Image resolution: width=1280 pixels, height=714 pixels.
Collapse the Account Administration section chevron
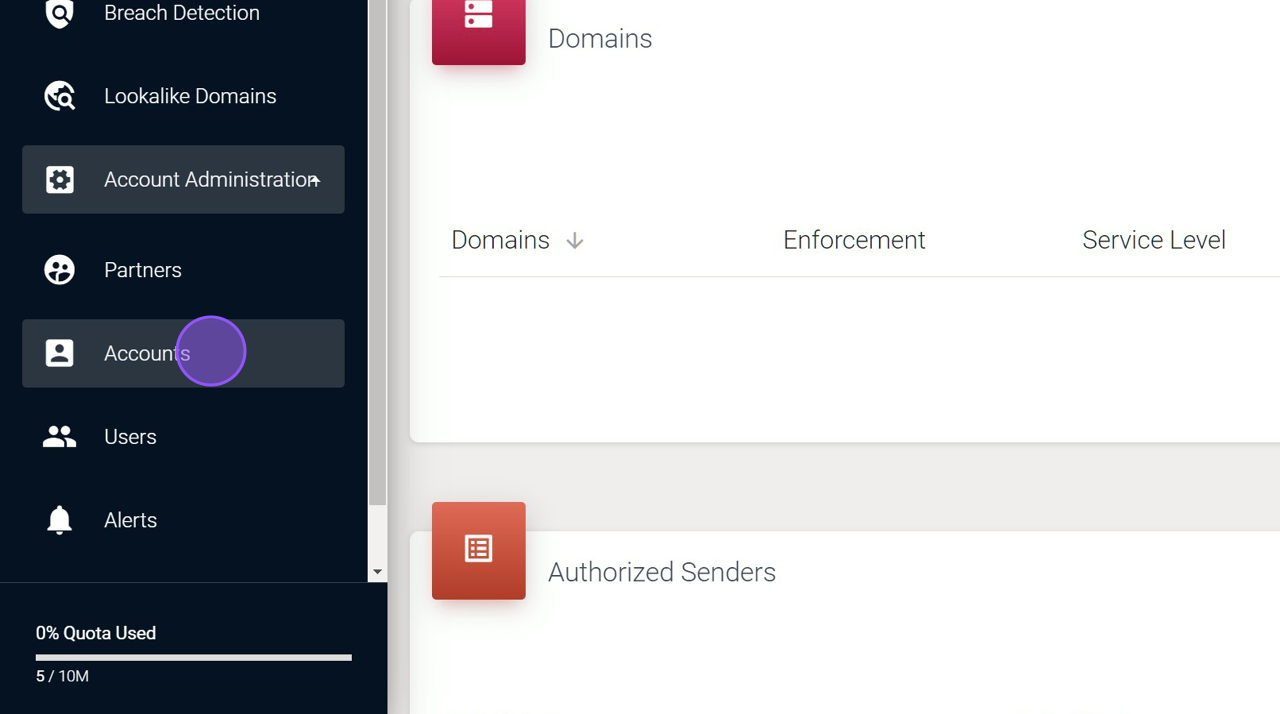314,180
